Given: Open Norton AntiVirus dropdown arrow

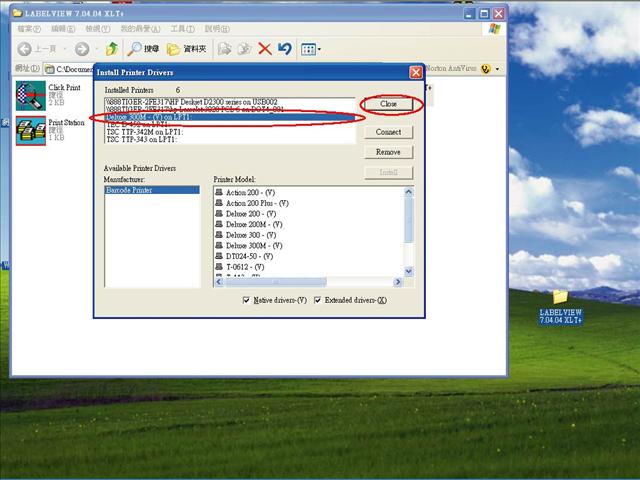Looking at the screenshot, I should [497, 69].
